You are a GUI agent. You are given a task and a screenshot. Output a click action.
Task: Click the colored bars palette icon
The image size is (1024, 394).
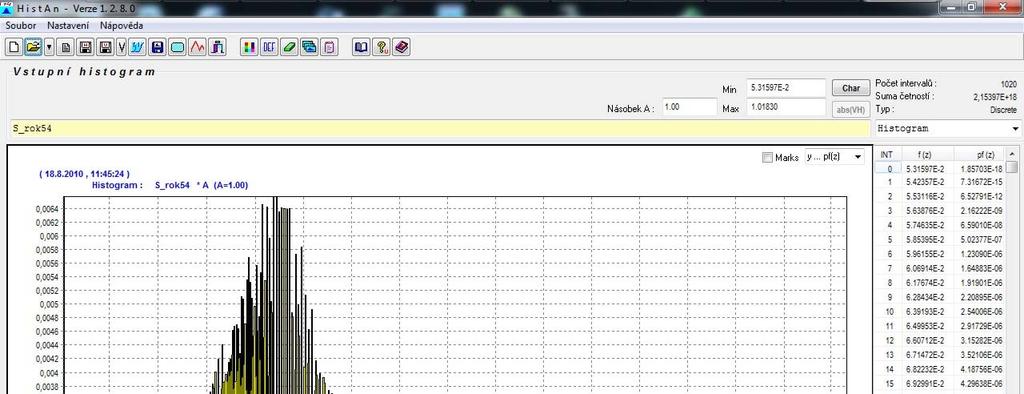249,47
